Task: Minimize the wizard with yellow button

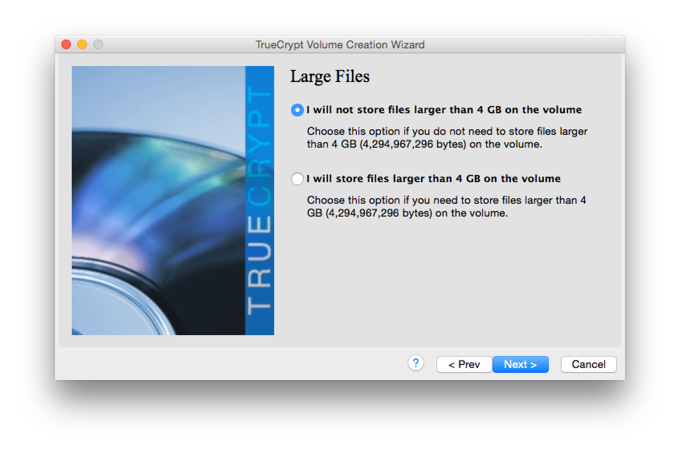Action: 82,44
